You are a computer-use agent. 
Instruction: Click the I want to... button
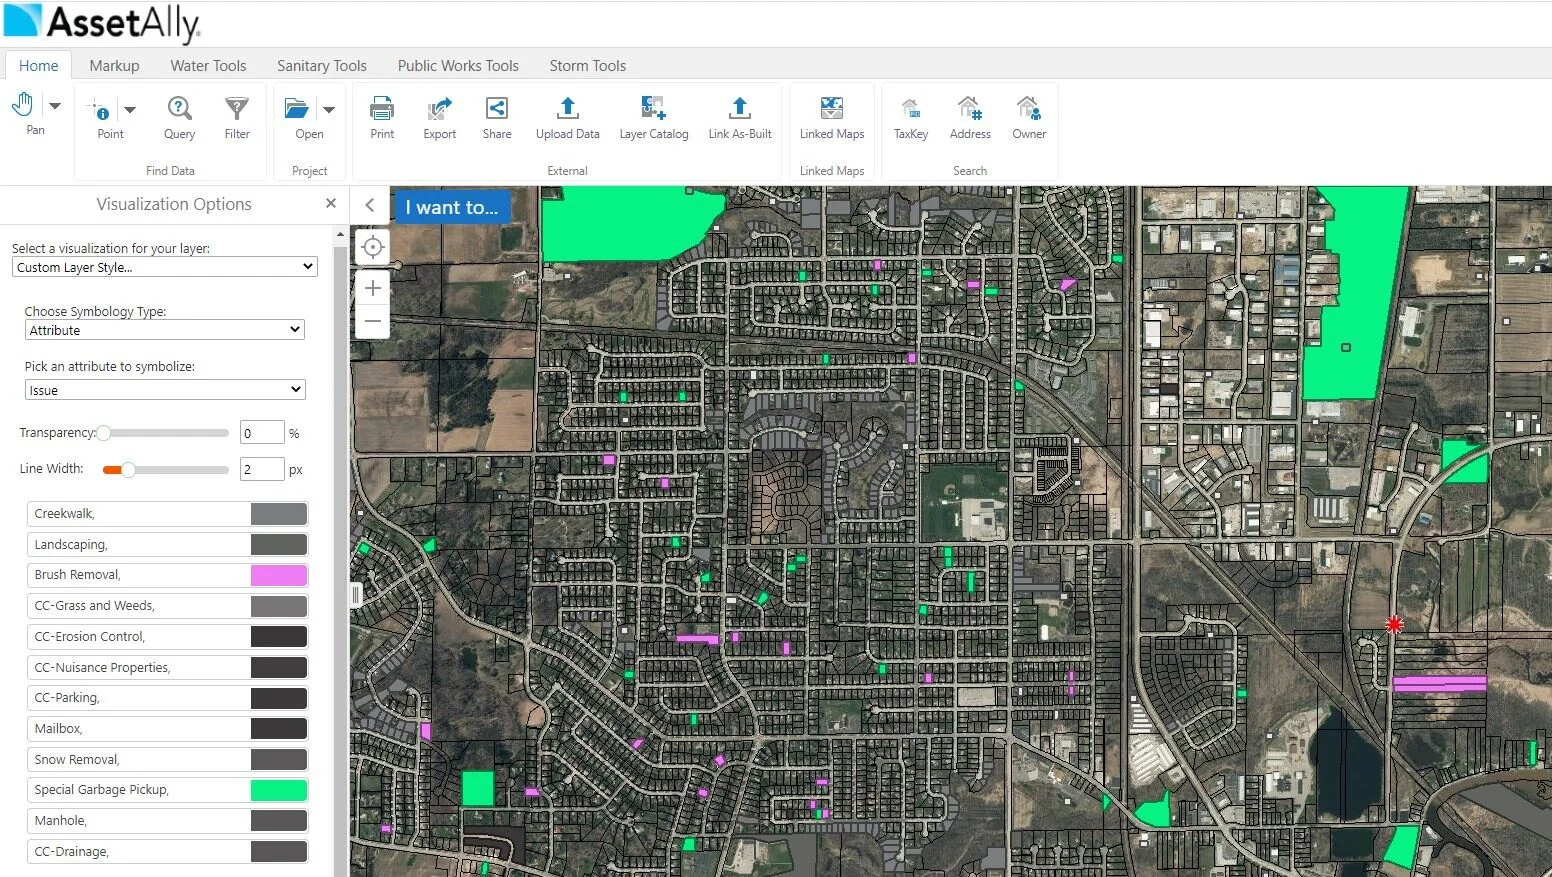click(x=452, y=207)
